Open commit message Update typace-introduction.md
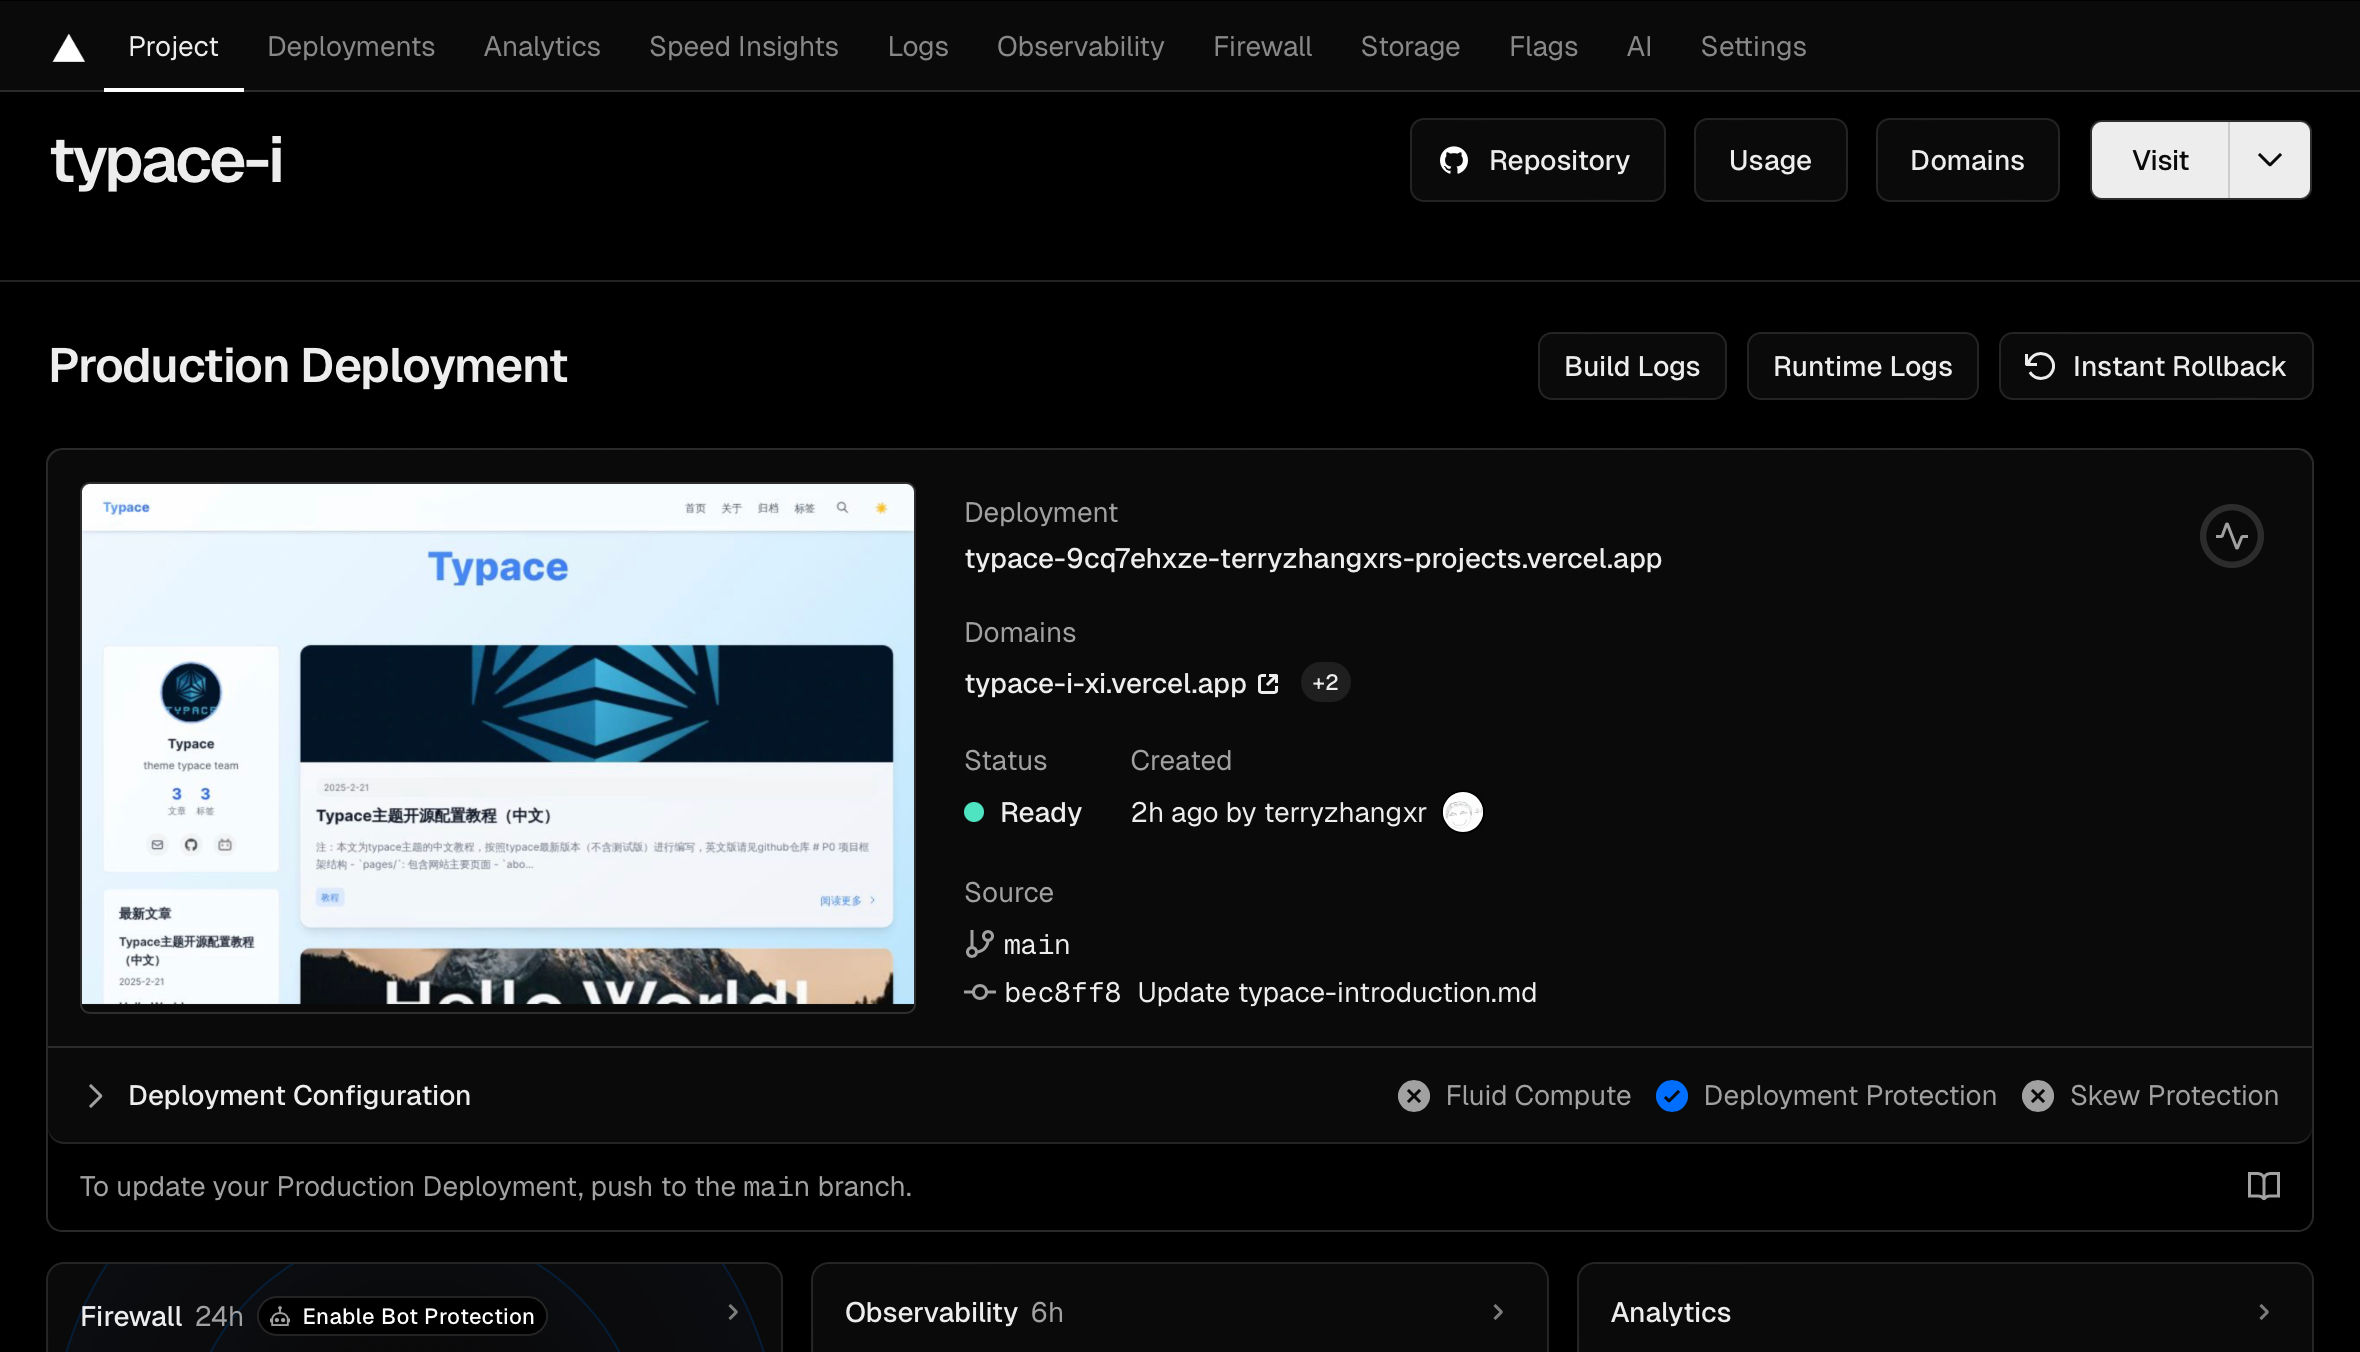 click(1337, 992)
